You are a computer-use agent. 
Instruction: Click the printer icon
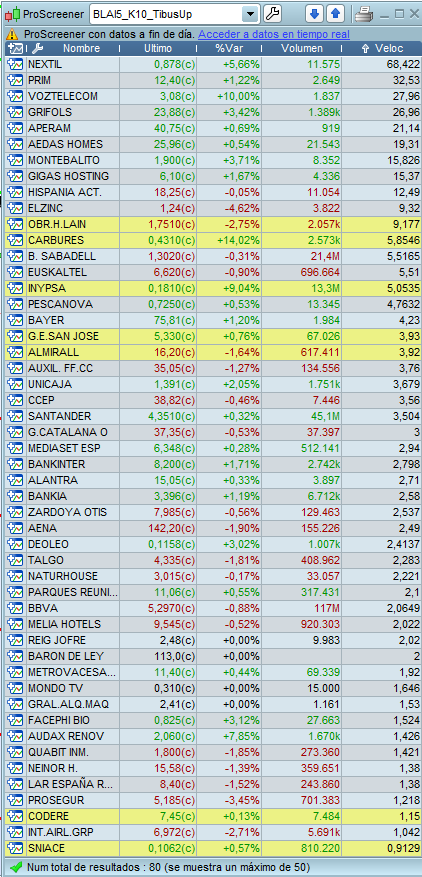(x=364, y=14)
